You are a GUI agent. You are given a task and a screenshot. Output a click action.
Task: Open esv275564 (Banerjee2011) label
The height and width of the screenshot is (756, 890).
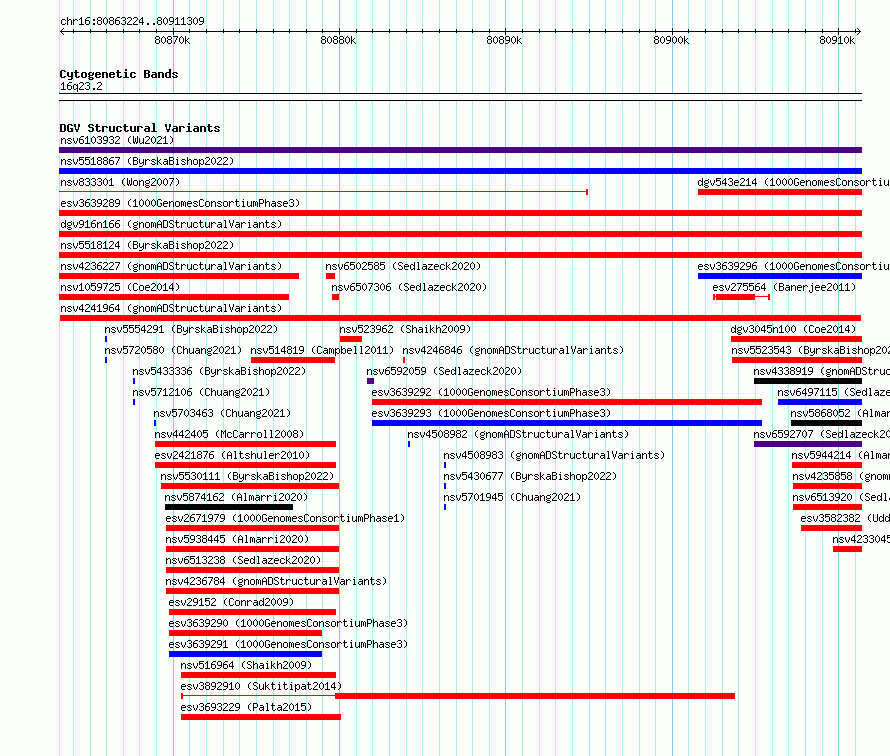(784, 287)
